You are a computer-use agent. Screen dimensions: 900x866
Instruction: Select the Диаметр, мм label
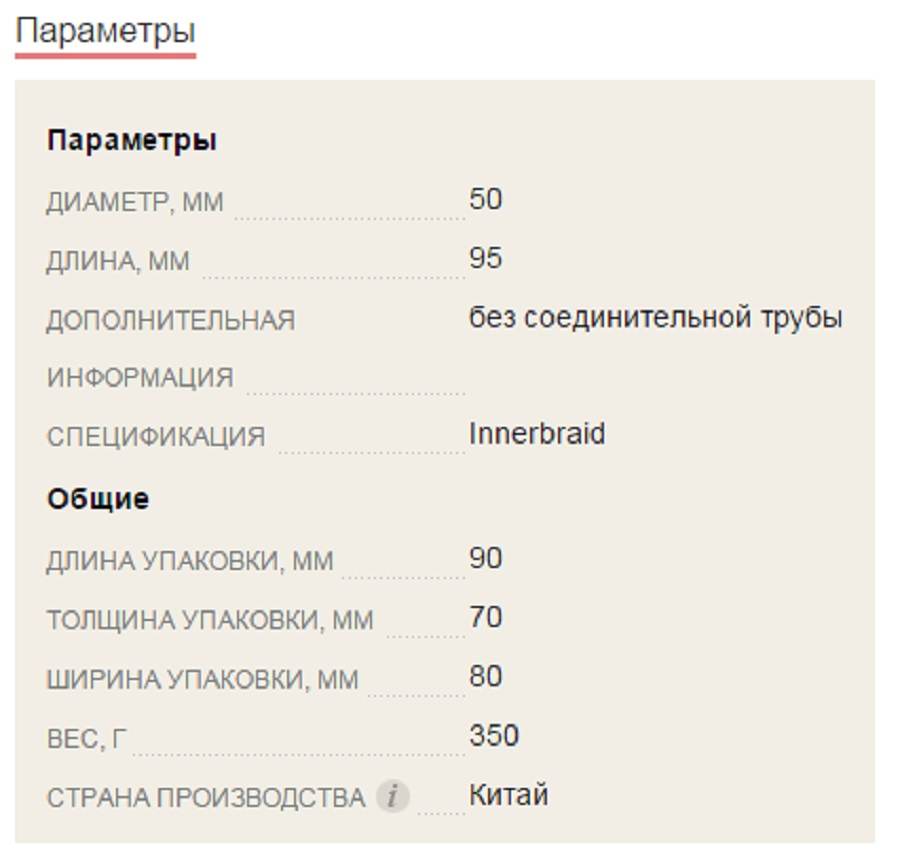tap(135, 203)
